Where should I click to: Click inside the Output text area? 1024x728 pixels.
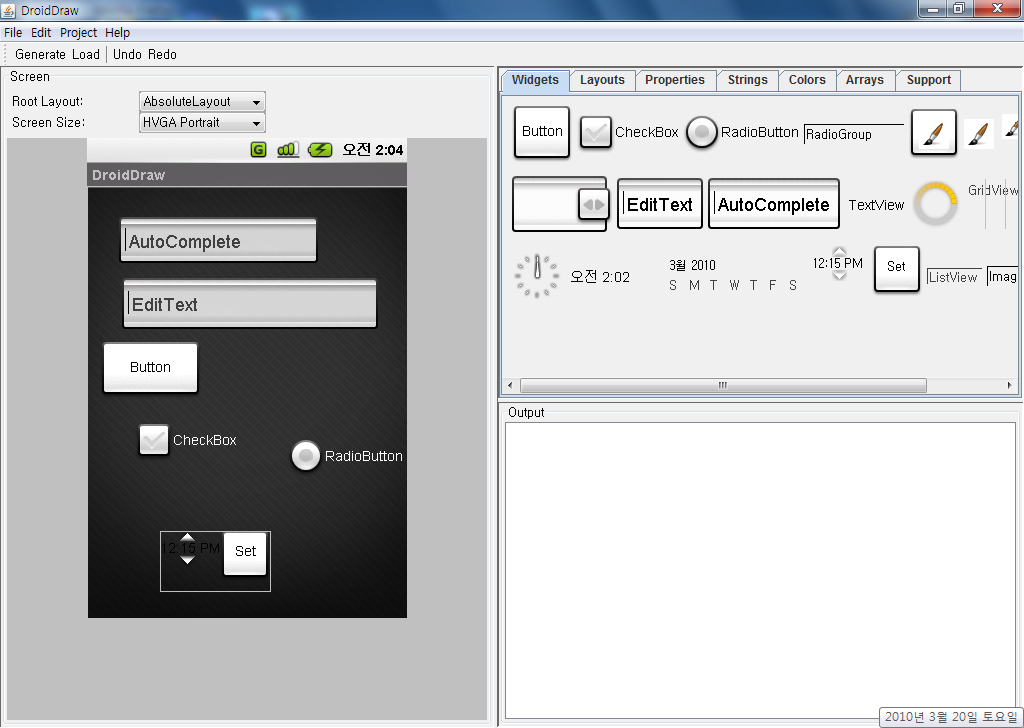760,570
